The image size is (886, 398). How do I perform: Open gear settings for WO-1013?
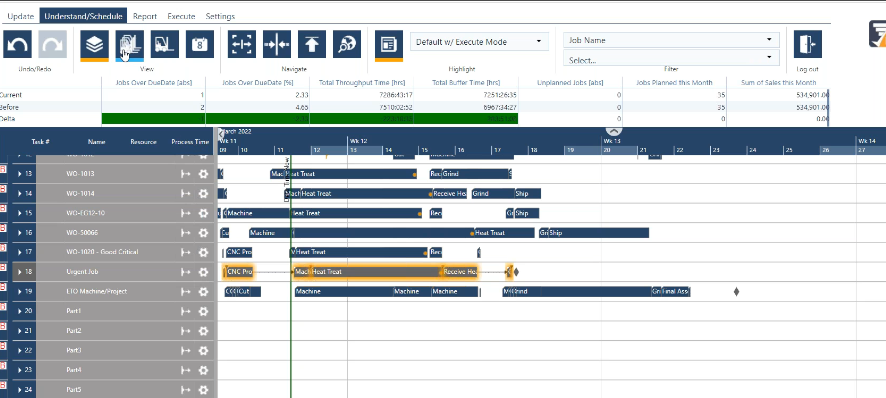[203, 174]
